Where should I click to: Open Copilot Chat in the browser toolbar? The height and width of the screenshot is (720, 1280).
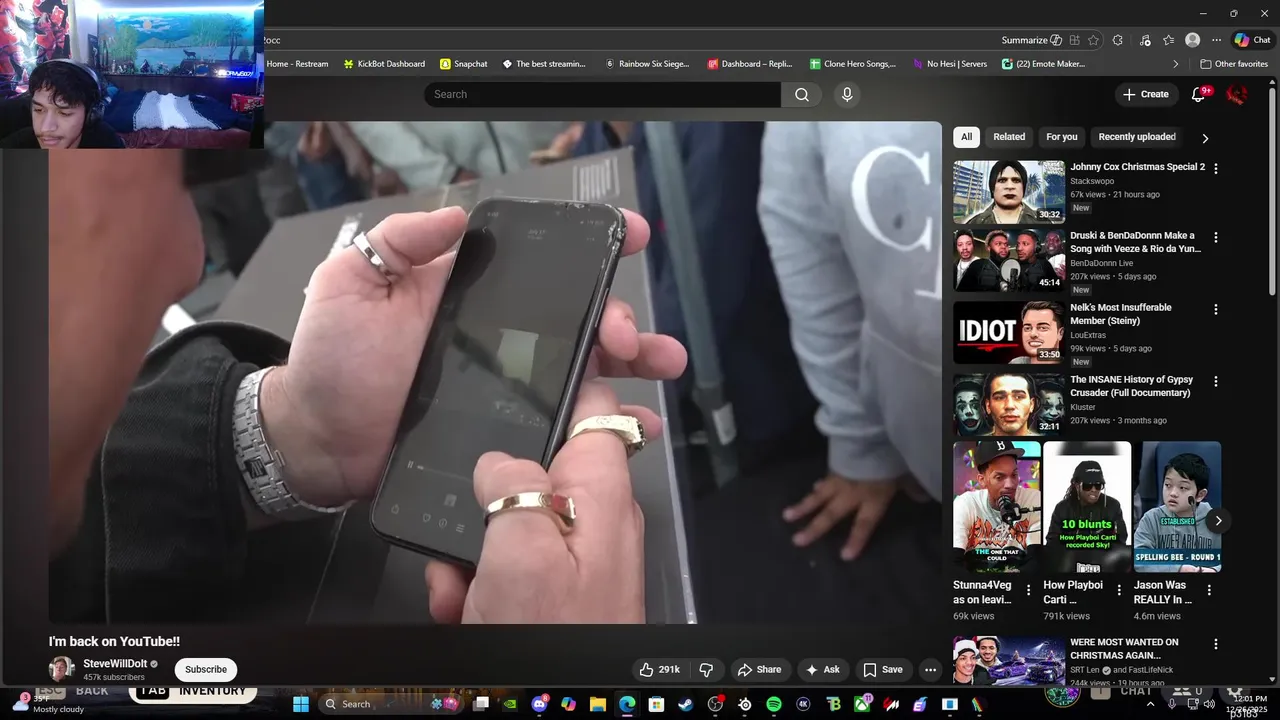coord(1252,40)
